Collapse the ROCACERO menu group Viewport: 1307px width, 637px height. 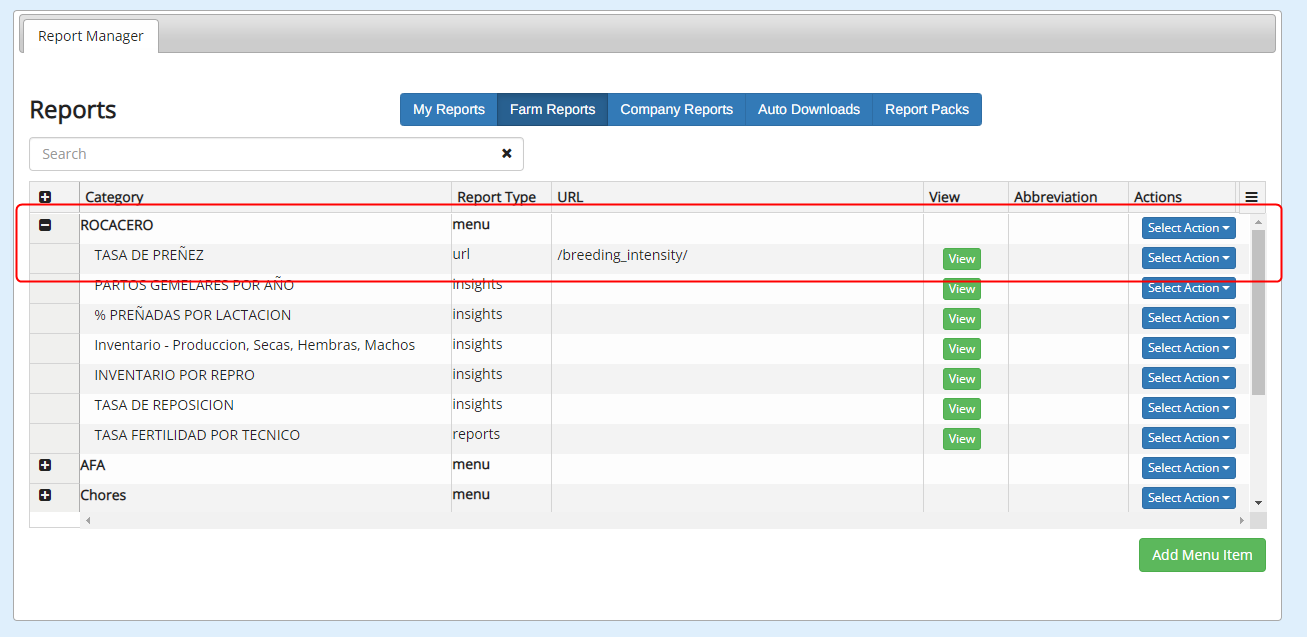(x=45, y=226)
